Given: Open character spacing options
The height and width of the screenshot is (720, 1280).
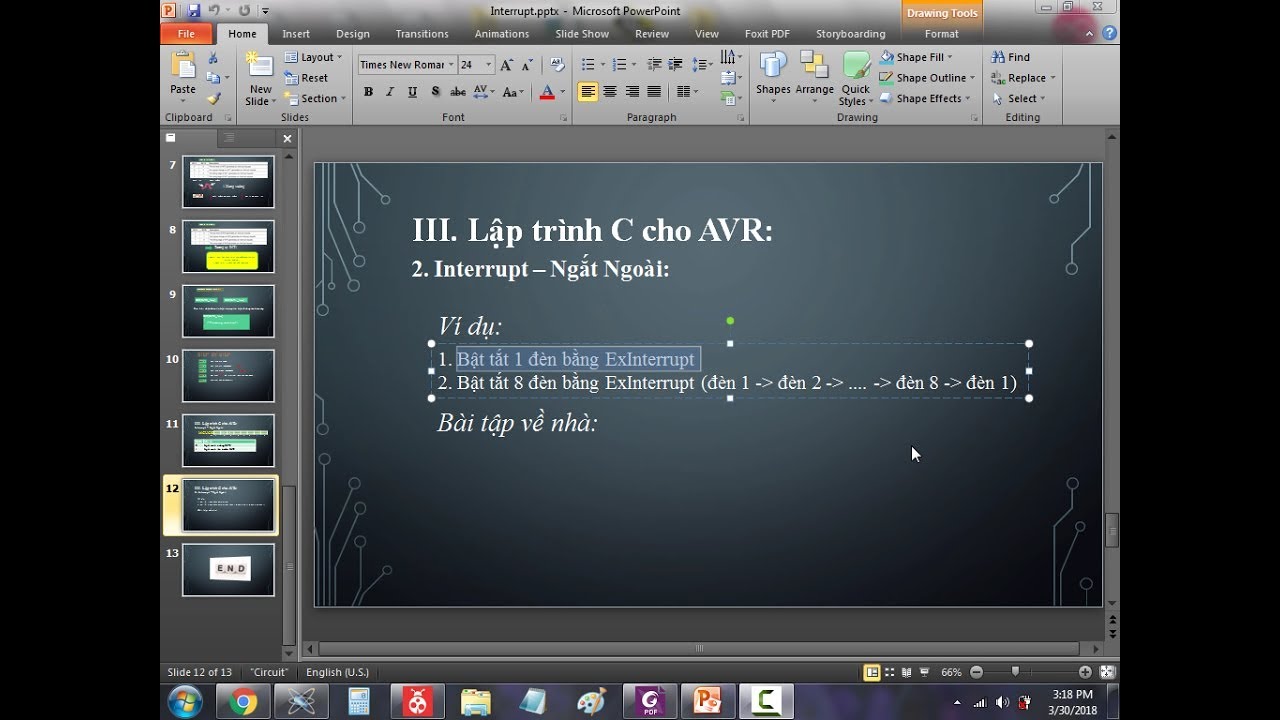Looking at the screenshot, I should pos(484,92).
